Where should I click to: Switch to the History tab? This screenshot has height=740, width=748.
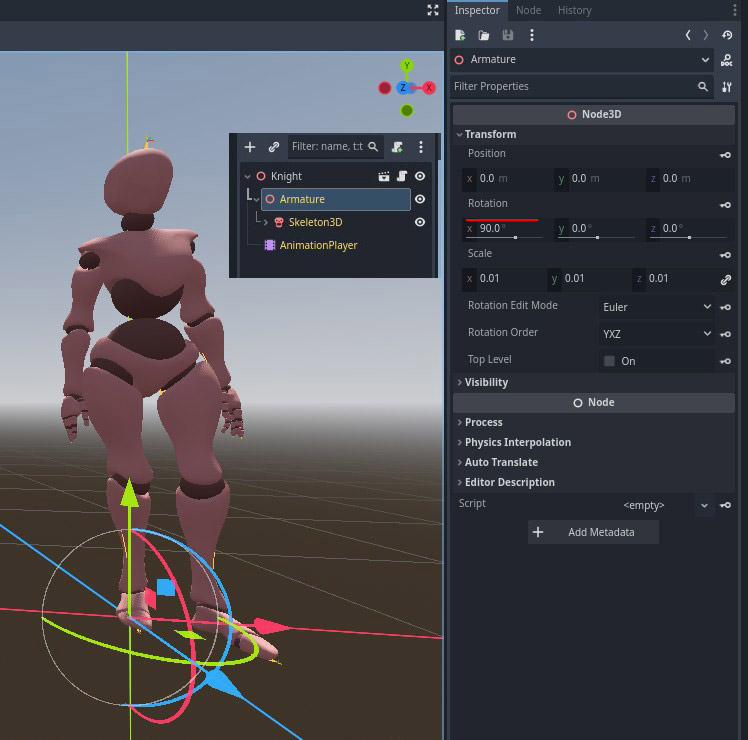[574, 10]
